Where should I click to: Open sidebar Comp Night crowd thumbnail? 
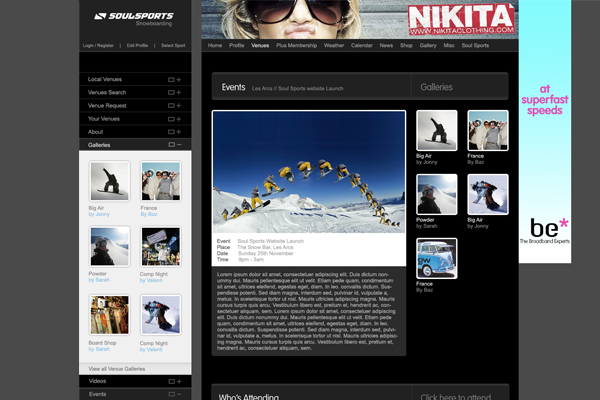point(161,247)
